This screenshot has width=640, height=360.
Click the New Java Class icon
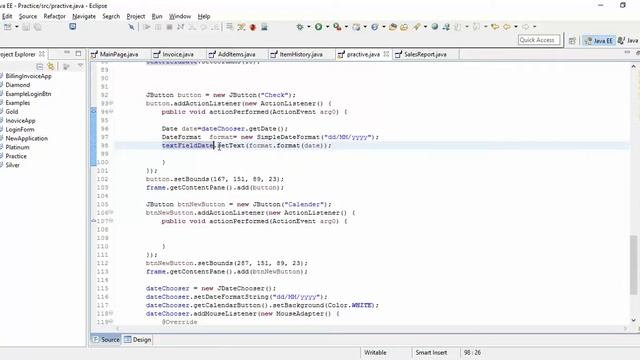point(375,27)
